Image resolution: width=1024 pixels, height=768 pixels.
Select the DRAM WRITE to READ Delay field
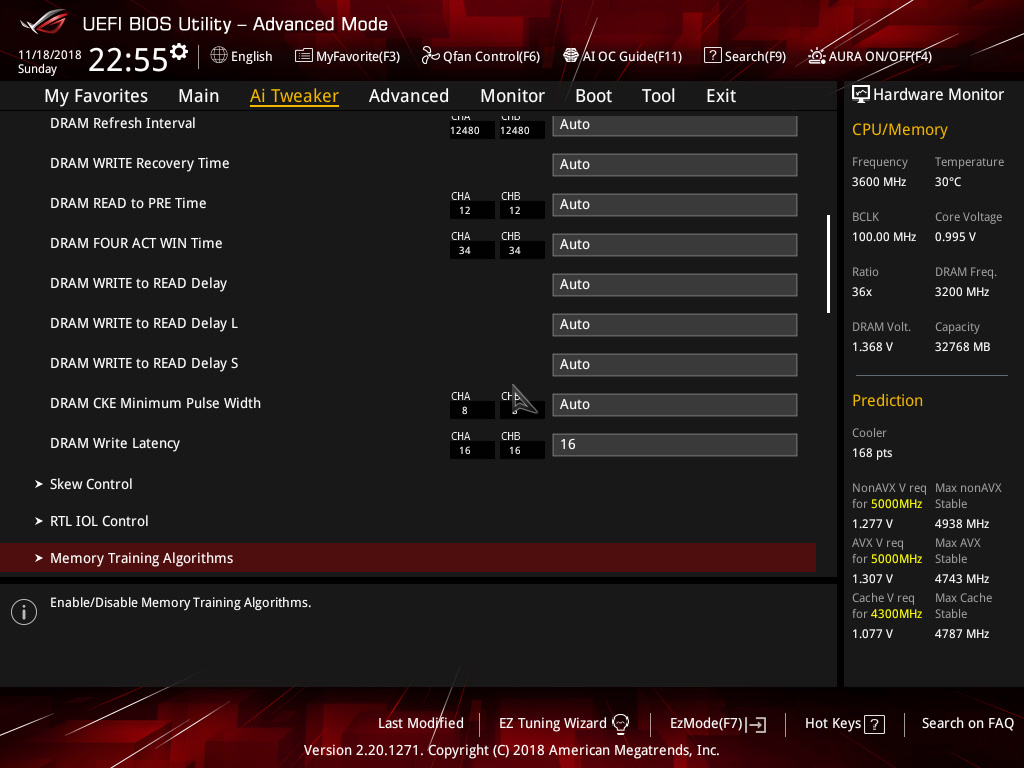pos(675,285)
